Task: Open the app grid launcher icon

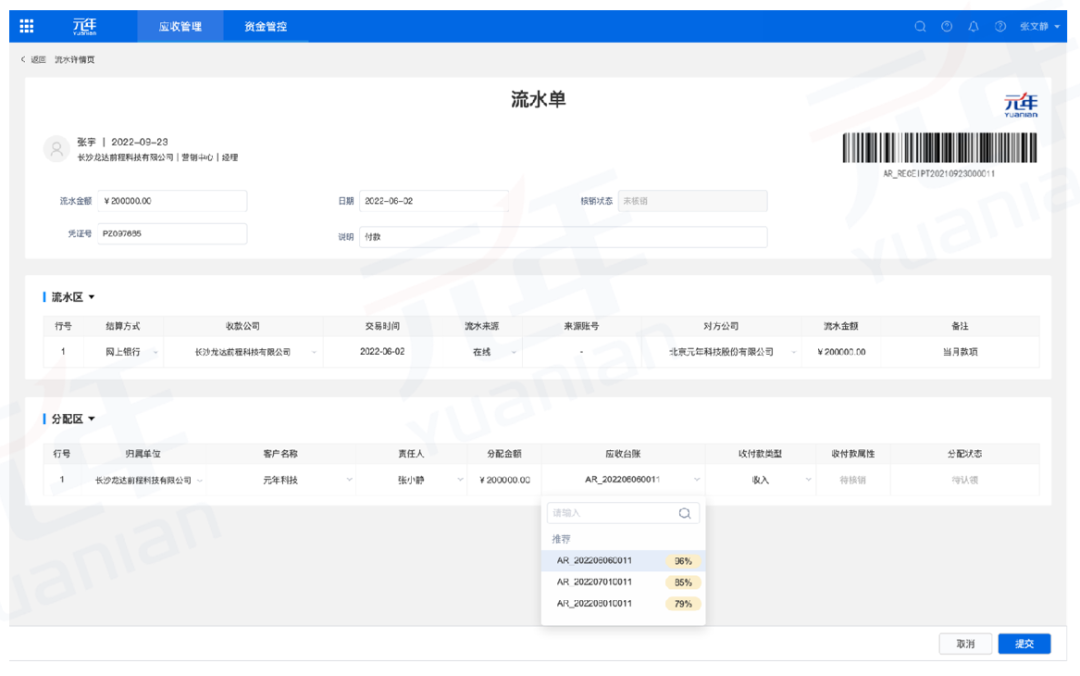Action: 26,26
